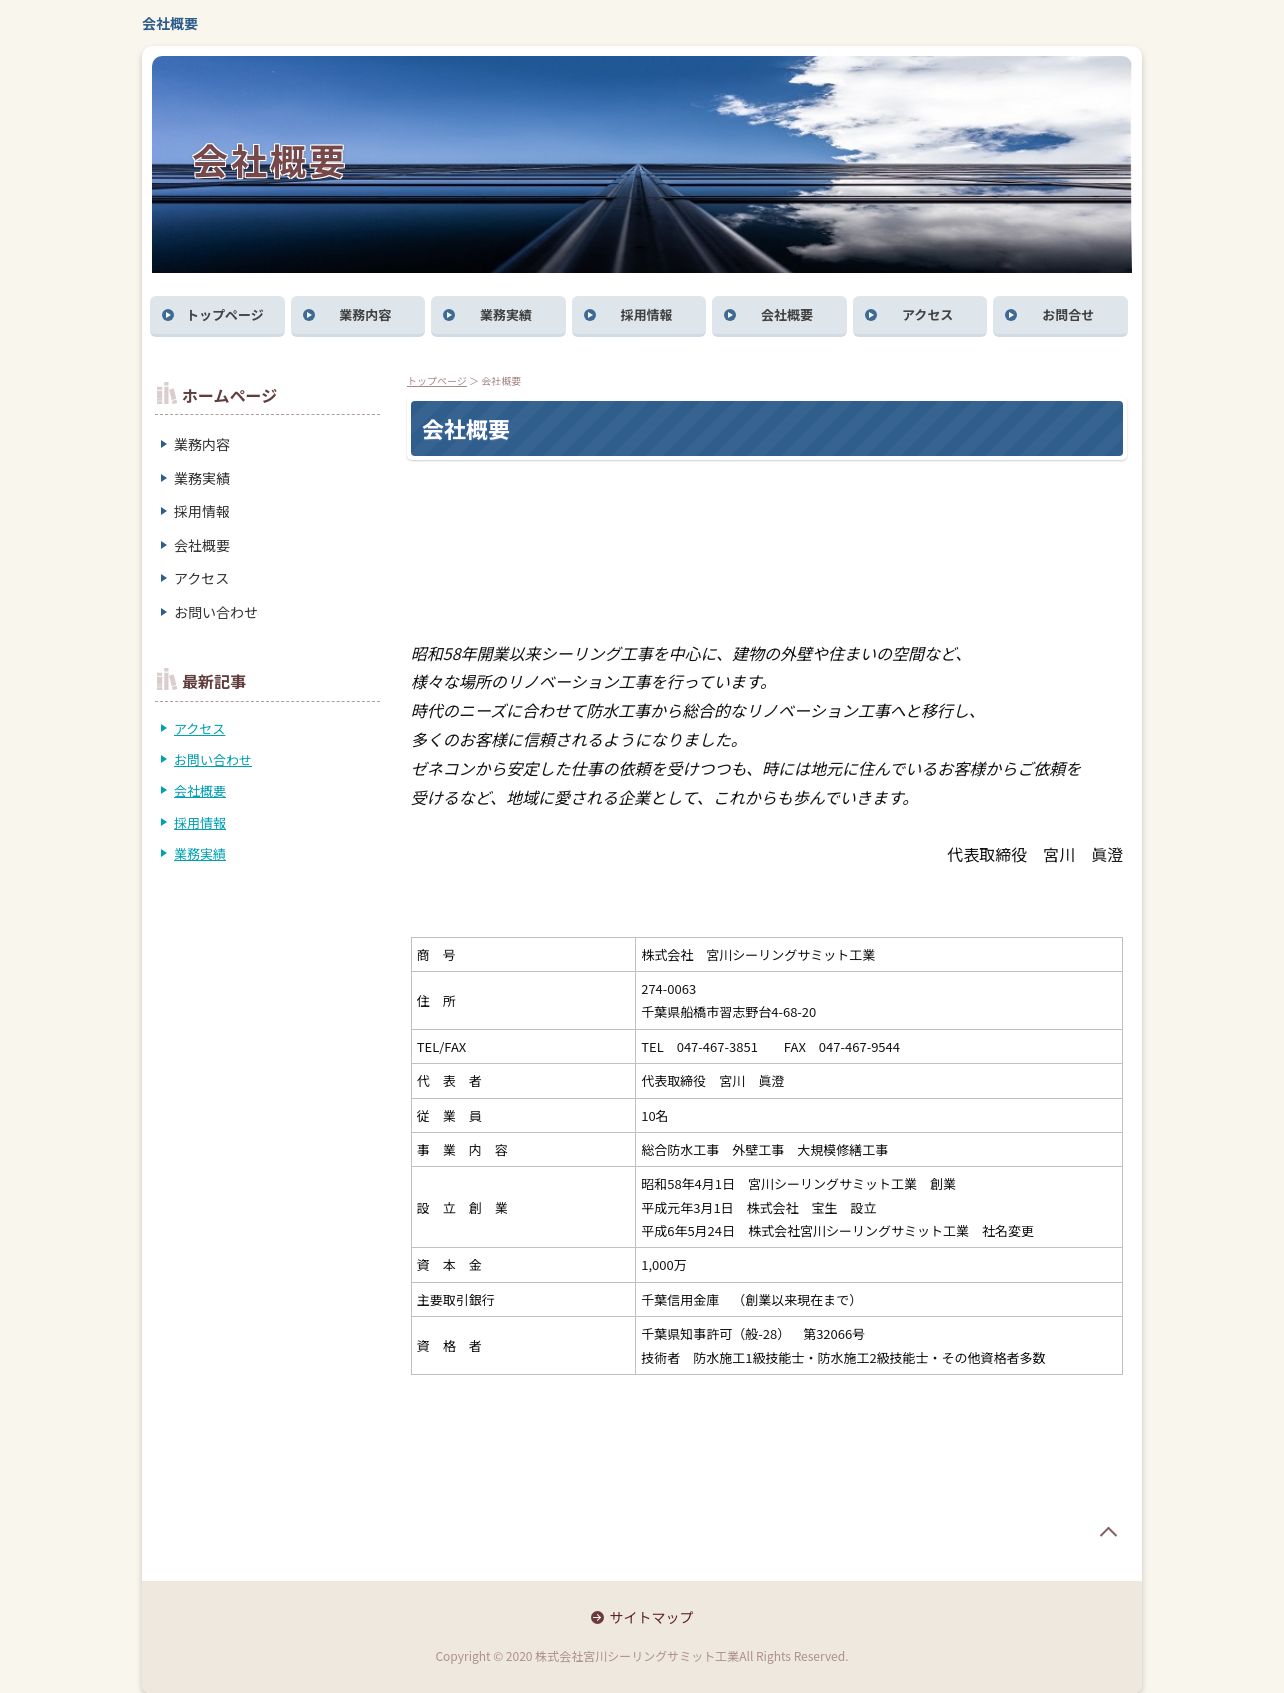Click the circle arrow icon beside トップページ

(168, 315)
